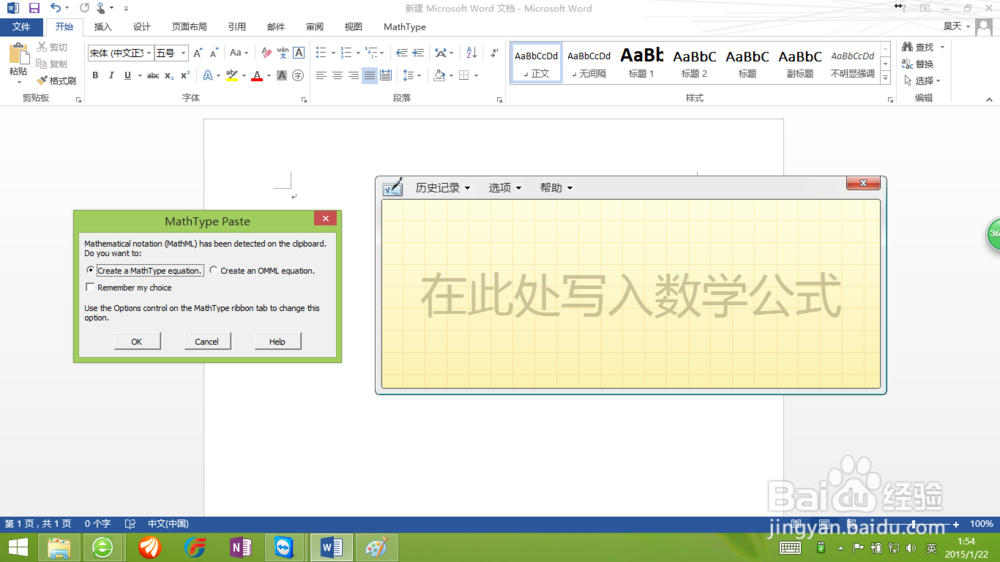The image size is (1000, 562).
Task: Click the text highlight color swatch
Action: click(232, 75)
